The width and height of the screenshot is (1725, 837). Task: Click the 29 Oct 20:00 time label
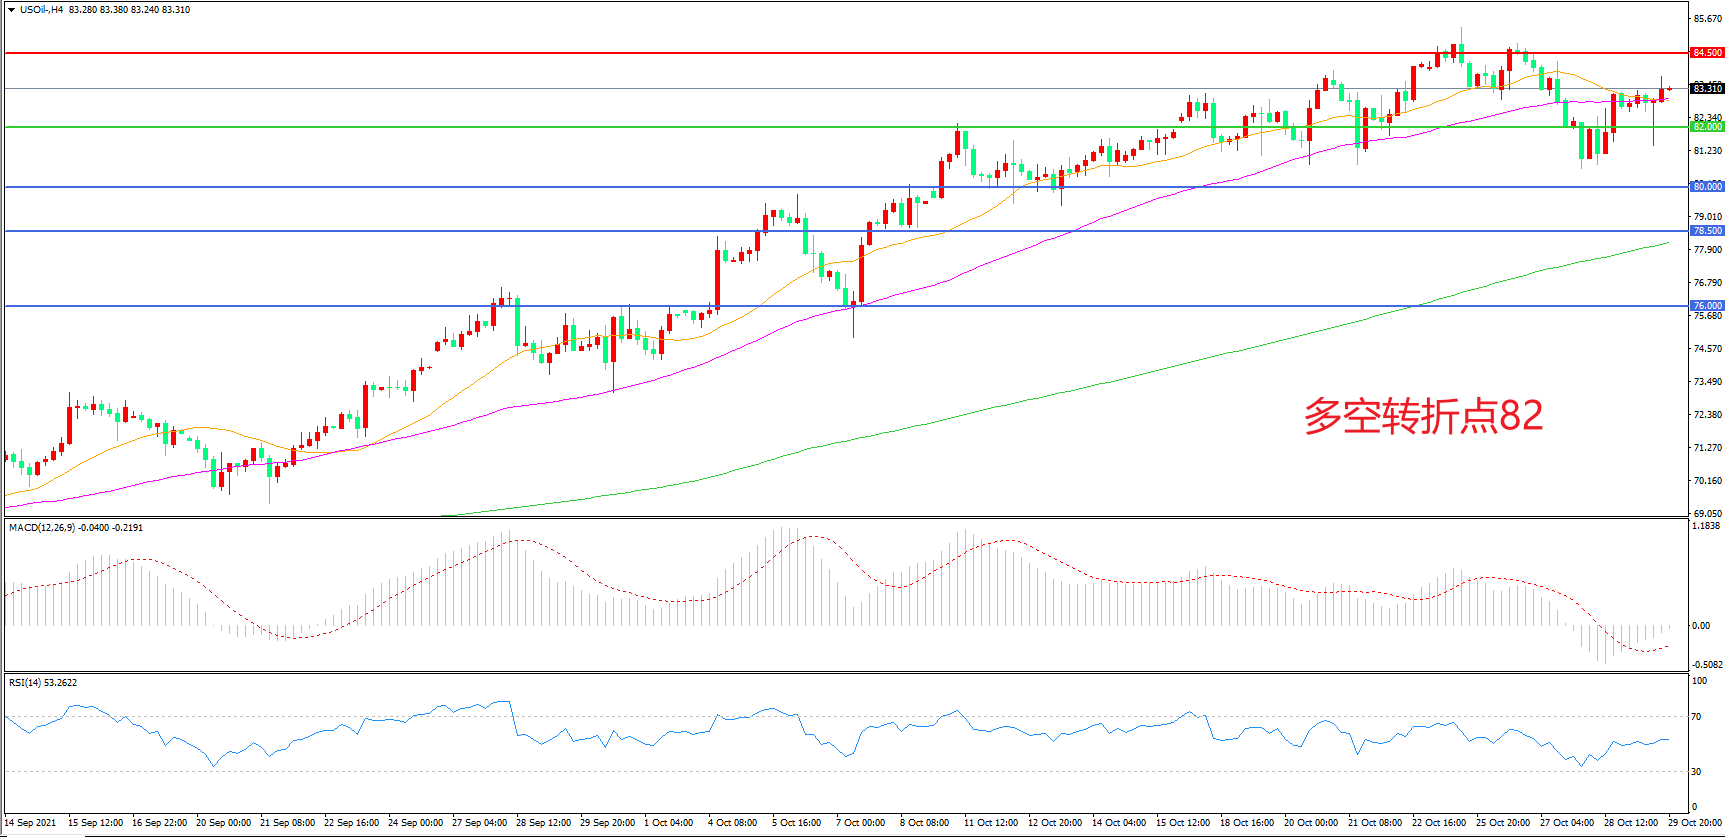click(x=1693, y=823)
